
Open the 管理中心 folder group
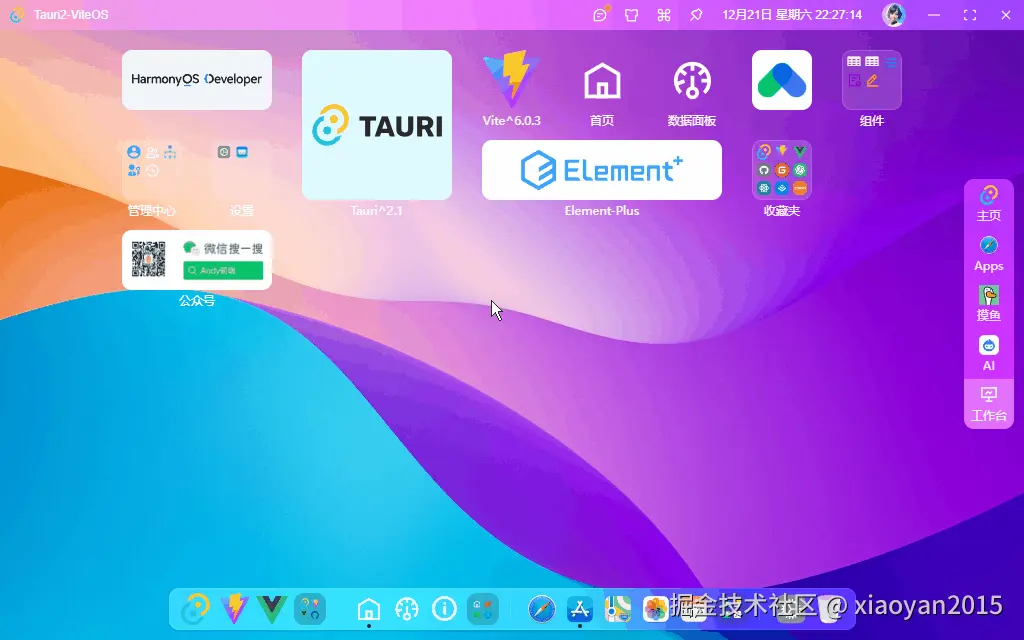[152, 170]
